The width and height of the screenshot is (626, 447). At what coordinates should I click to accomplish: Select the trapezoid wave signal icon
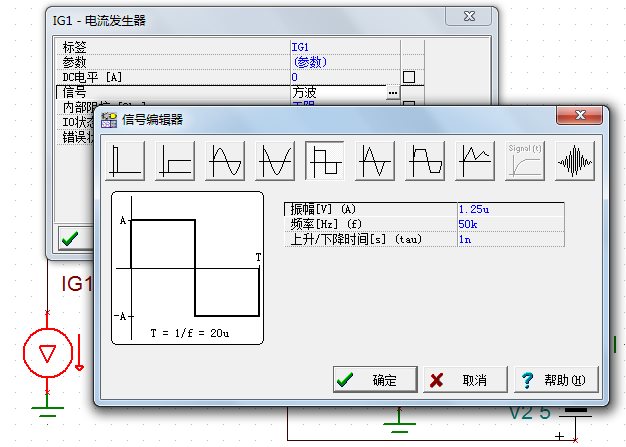pos(425,161)
